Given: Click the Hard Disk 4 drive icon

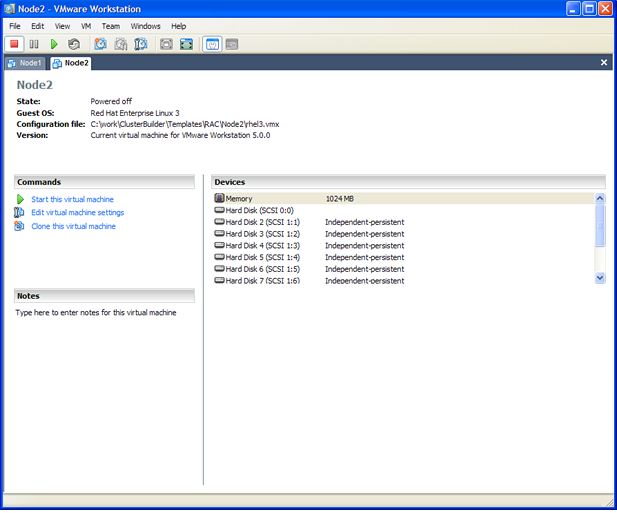Looking at the screenshot, I should tap(219, 245).
